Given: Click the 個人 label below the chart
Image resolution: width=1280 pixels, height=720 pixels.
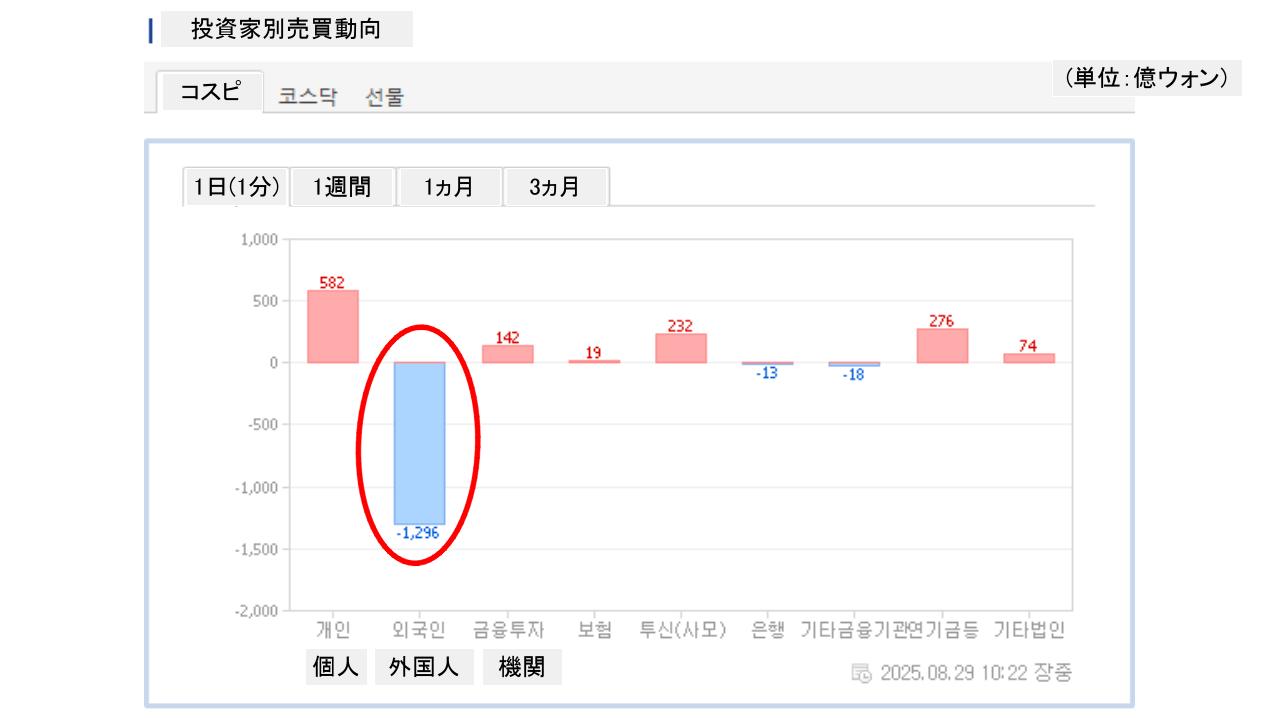Looking at the screenshot, I should coord(336,667).
